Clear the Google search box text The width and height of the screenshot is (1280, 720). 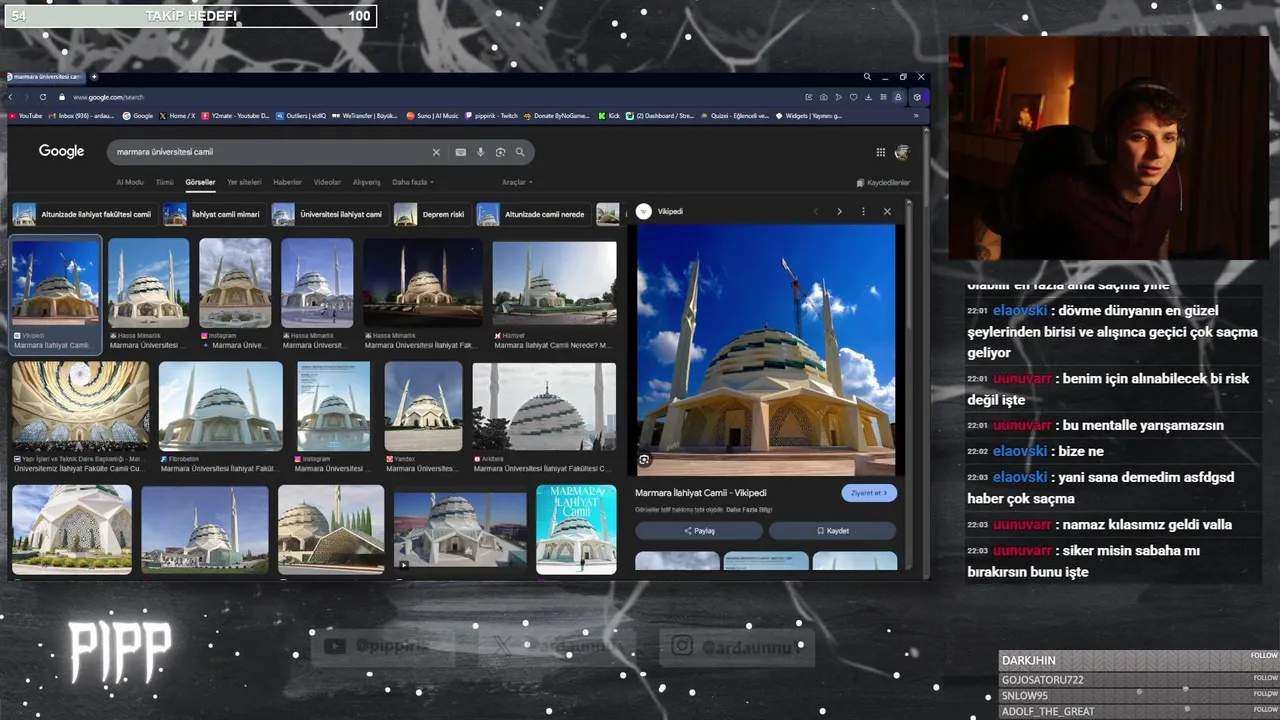436,152
